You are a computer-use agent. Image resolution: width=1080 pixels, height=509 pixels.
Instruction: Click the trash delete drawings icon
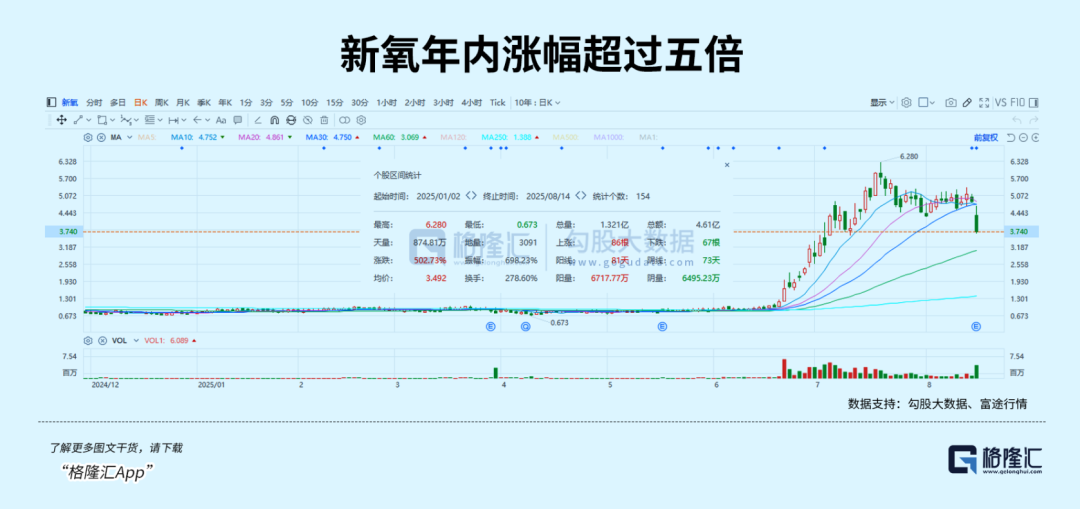click(x=324, y=120)
